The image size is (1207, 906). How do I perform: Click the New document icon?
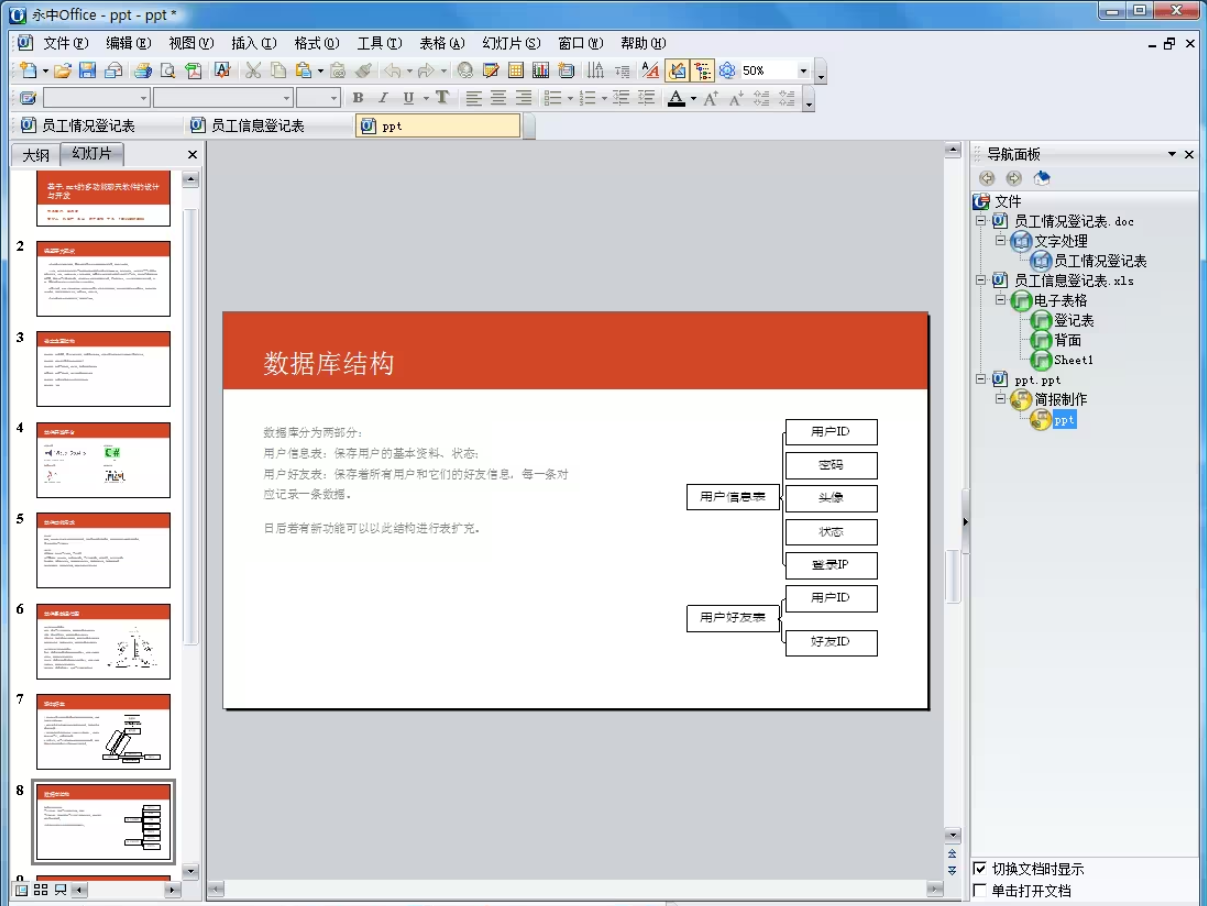(x=28, y=71)
